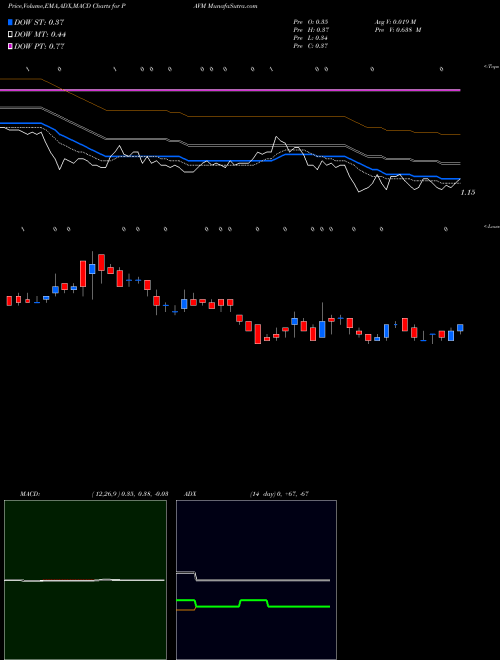500x660 pixels.
Task: Select the 'DOW MT: 0.44' legend text
Action: 40,35
